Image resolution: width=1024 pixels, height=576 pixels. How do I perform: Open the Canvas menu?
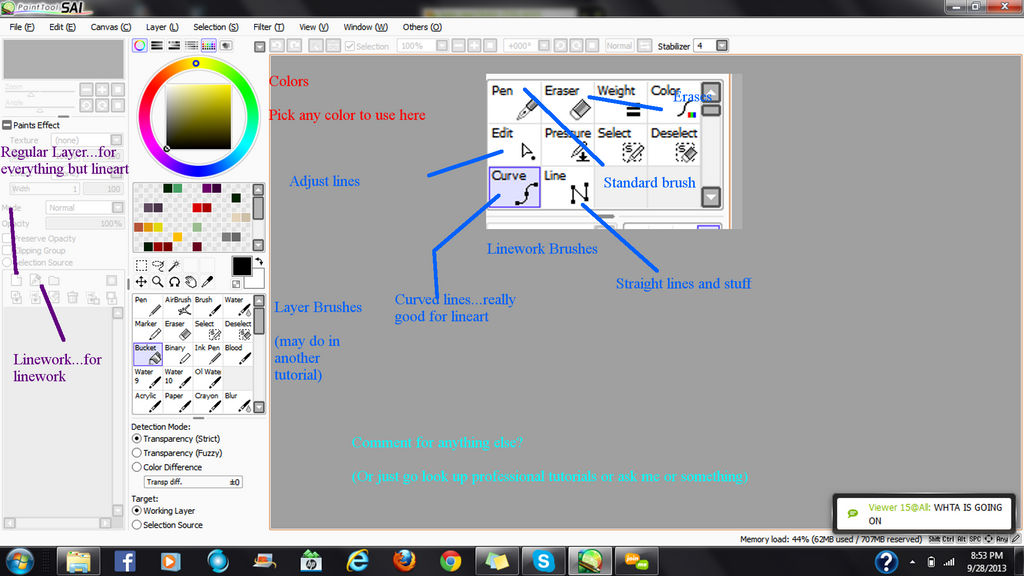110,27
